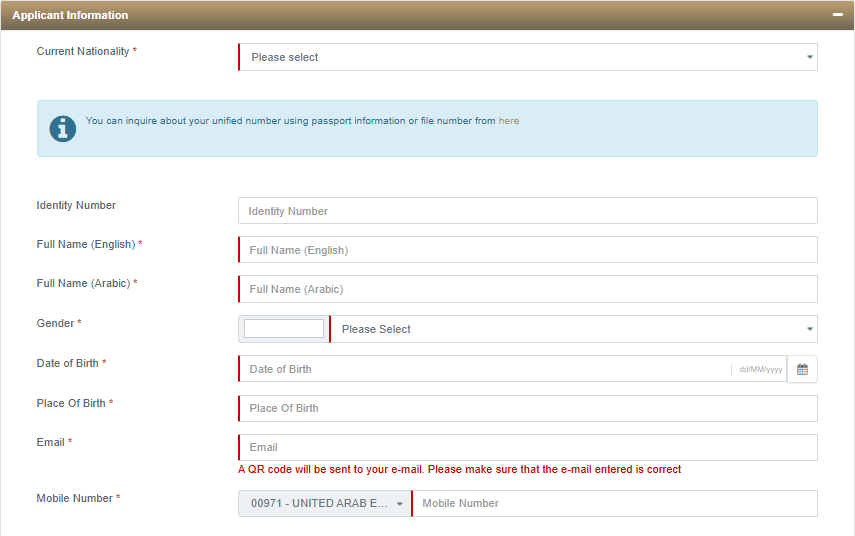Viewport: 855px width, 536px height.
Task: Click into the Mobile Number field
Action: pyautogui.click(x=615, y=503)
